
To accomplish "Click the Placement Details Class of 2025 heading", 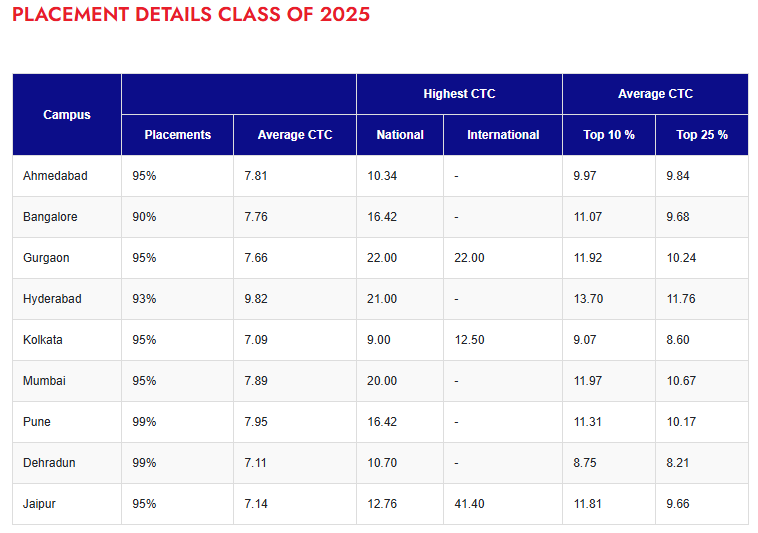I will click(x=191, y=15).
